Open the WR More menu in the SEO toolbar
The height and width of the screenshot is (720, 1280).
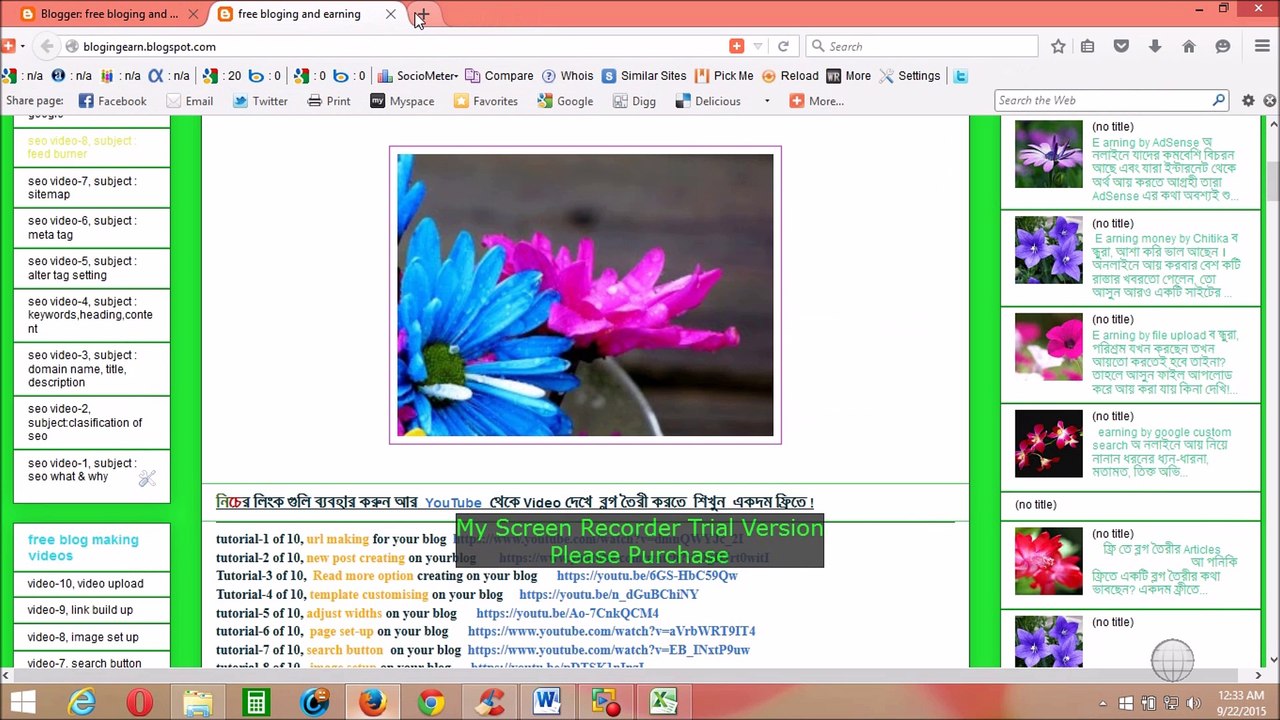(848, 76)
